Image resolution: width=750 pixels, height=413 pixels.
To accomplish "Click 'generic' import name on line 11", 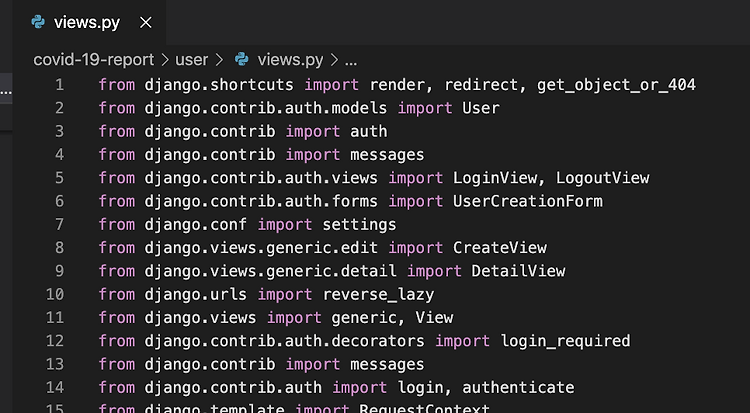I will (364, 318).
